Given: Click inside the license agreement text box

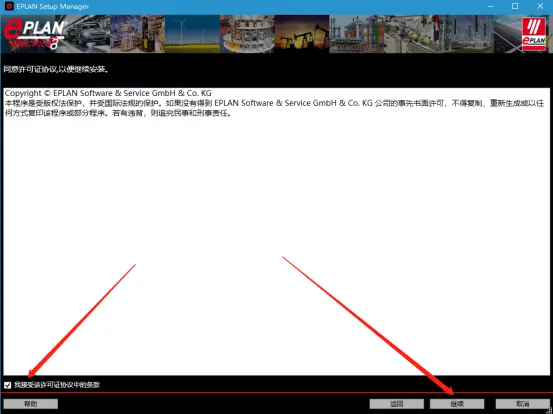Looking at the screenshot, I should (276, 232).
